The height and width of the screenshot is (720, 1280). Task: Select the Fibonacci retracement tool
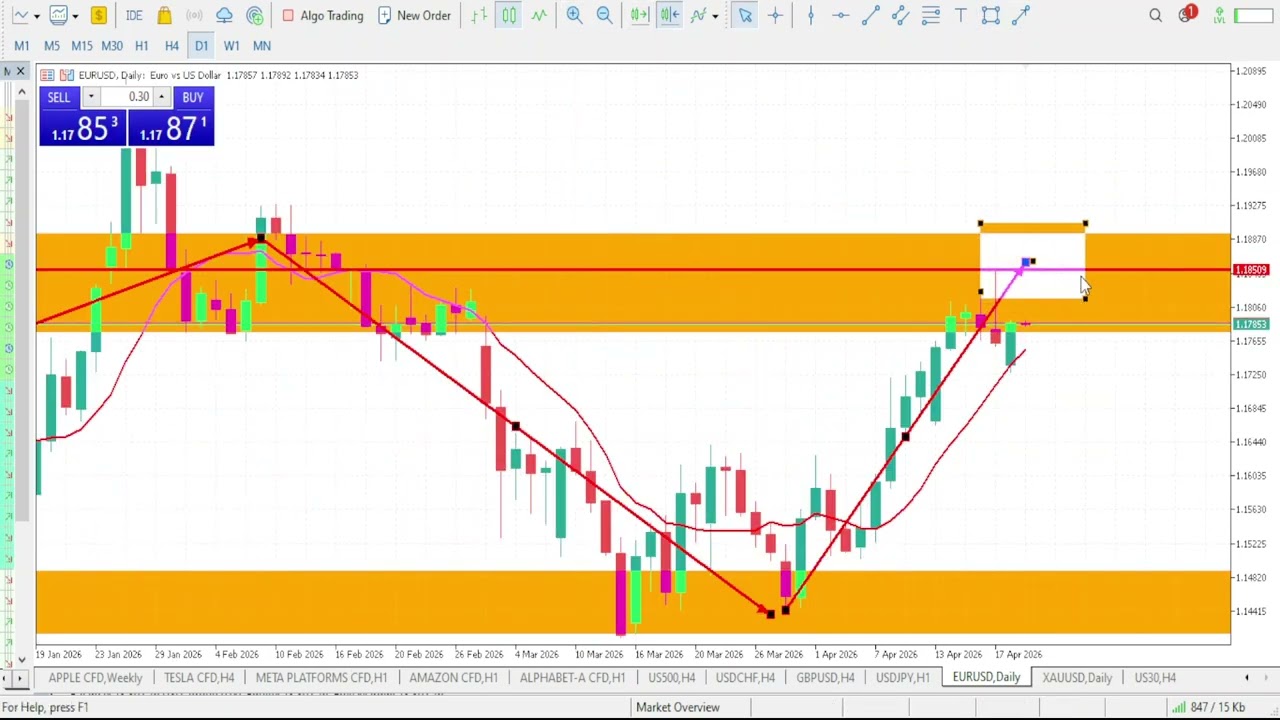pos(930,15)
